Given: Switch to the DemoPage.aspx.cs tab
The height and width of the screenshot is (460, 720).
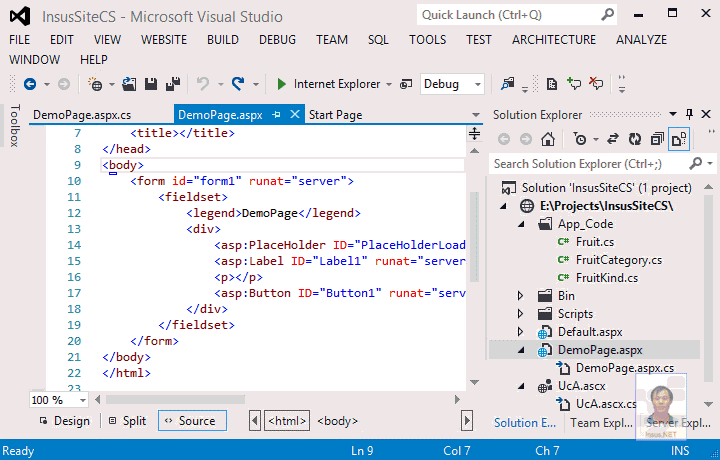Looking at the screenshot, I should coord(82,115).
